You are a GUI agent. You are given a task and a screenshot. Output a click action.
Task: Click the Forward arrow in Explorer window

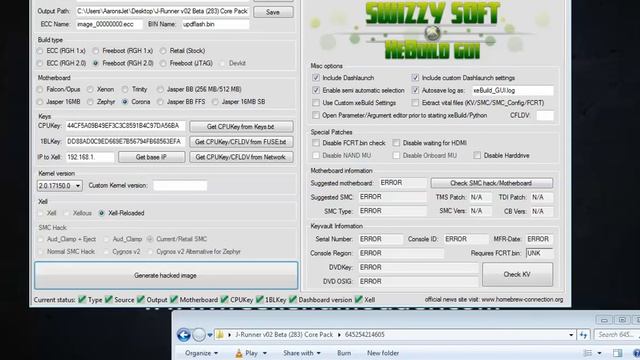click(x=199, y=335)
